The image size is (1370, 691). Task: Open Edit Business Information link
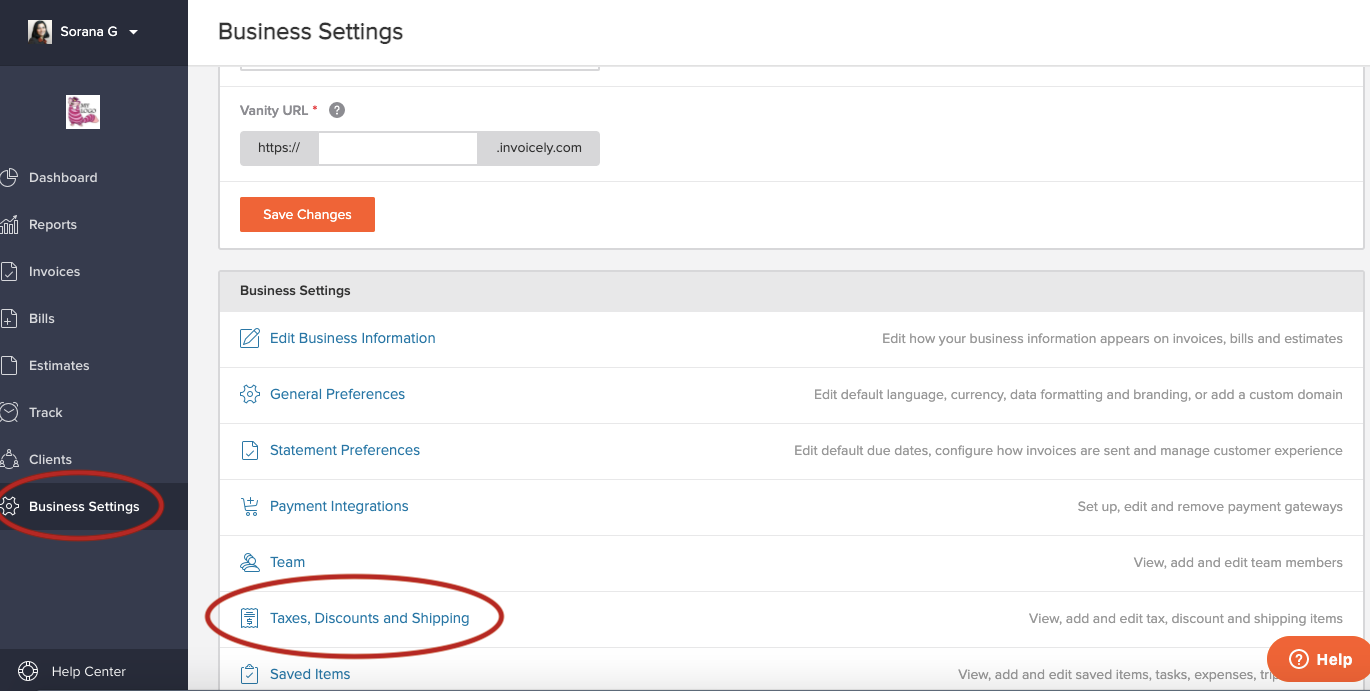pyautogui.click(x=353, y=338)
